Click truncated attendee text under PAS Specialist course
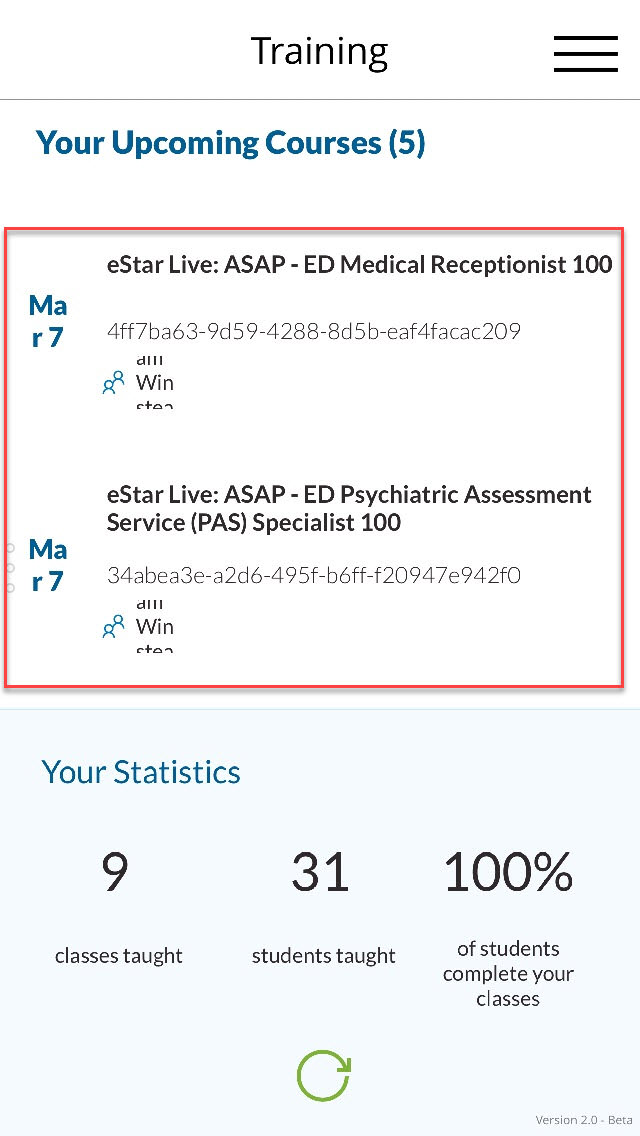The width and height of the screenshot is (640, 1136). [154, 626]
